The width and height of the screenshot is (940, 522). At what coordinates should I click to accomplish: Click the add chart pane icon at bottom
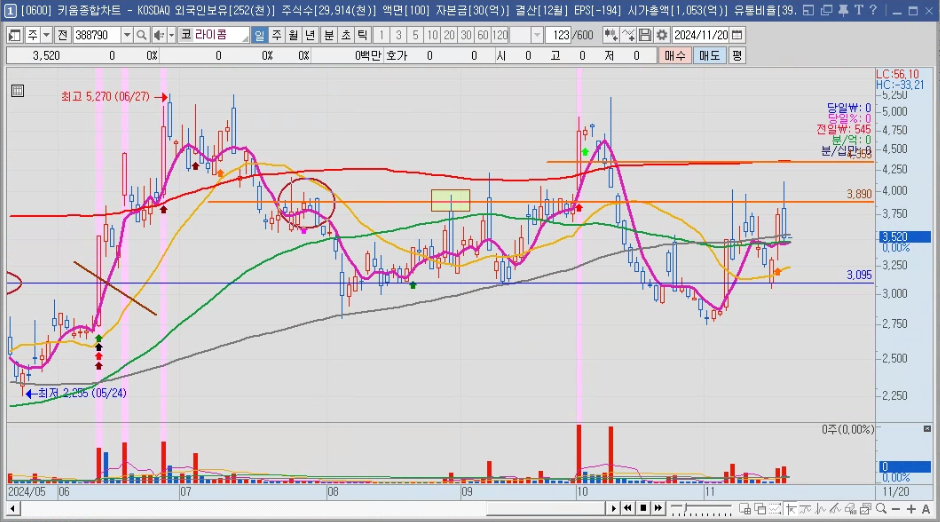click(x=745, y=509)
